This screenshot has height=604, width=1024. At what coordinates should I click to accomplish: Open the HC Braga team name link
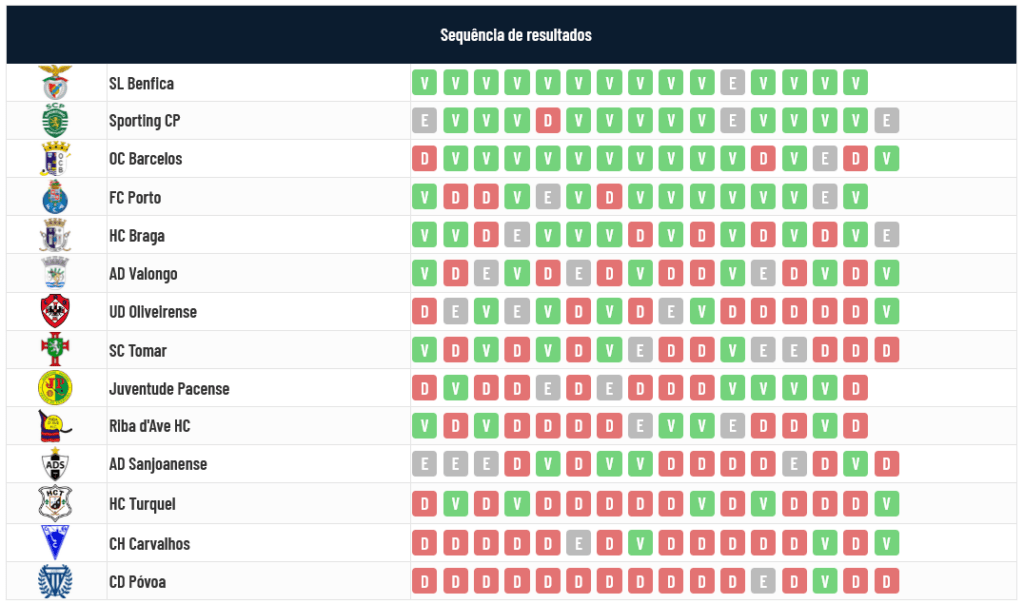(137, 236)
